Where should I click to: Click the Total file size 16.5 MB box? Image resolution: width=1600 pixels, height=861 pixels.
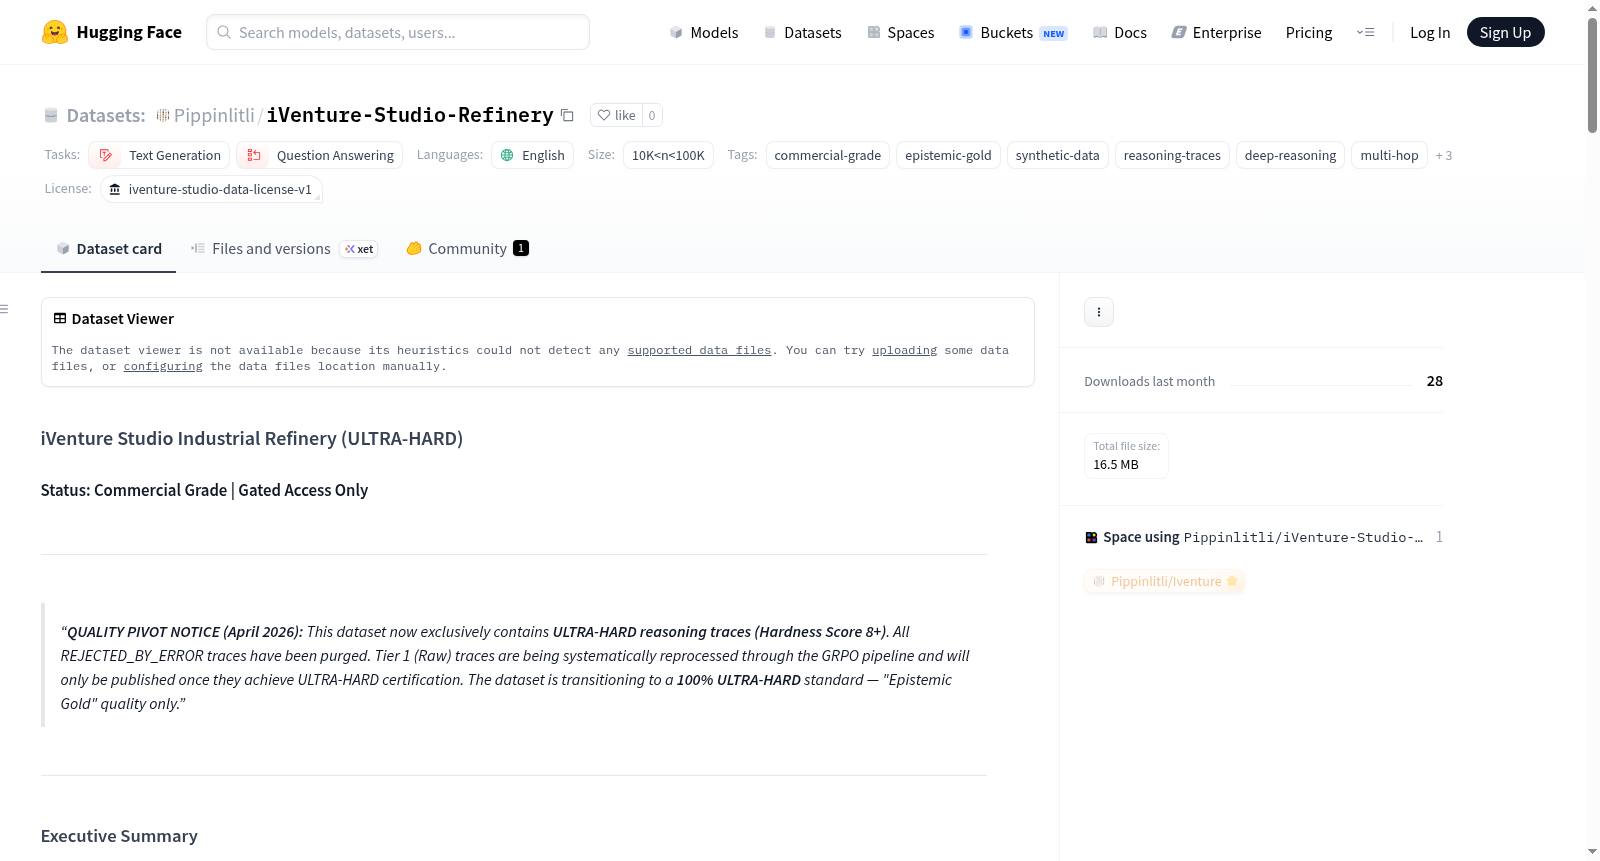pos(1127,456)
